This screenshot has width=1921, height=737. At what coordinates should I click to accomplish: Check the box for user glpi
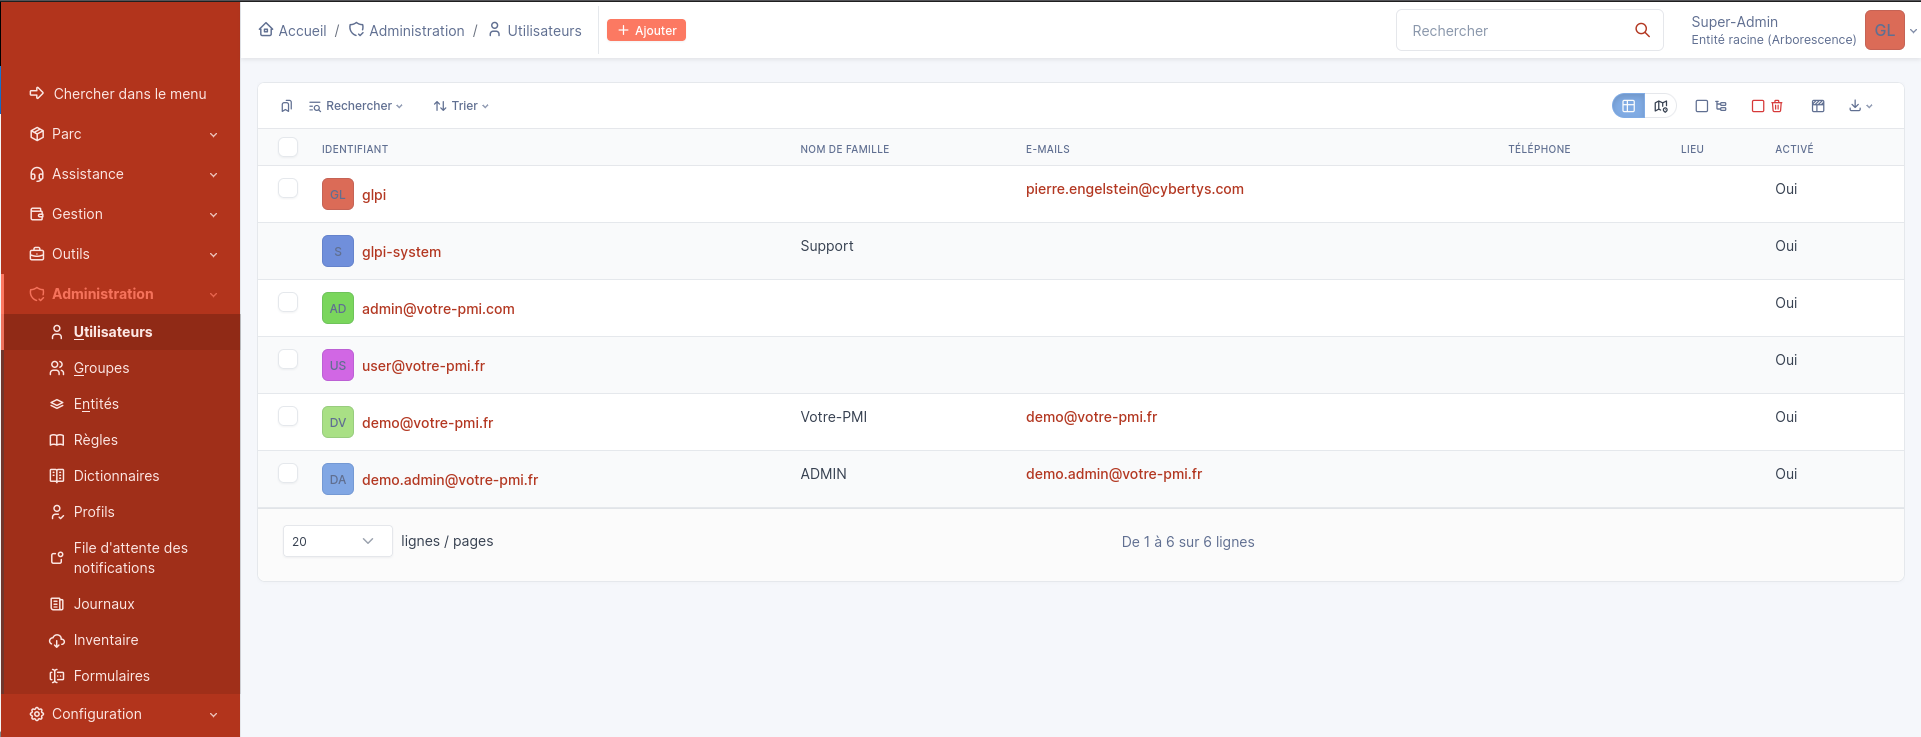(x=288, y=189)
